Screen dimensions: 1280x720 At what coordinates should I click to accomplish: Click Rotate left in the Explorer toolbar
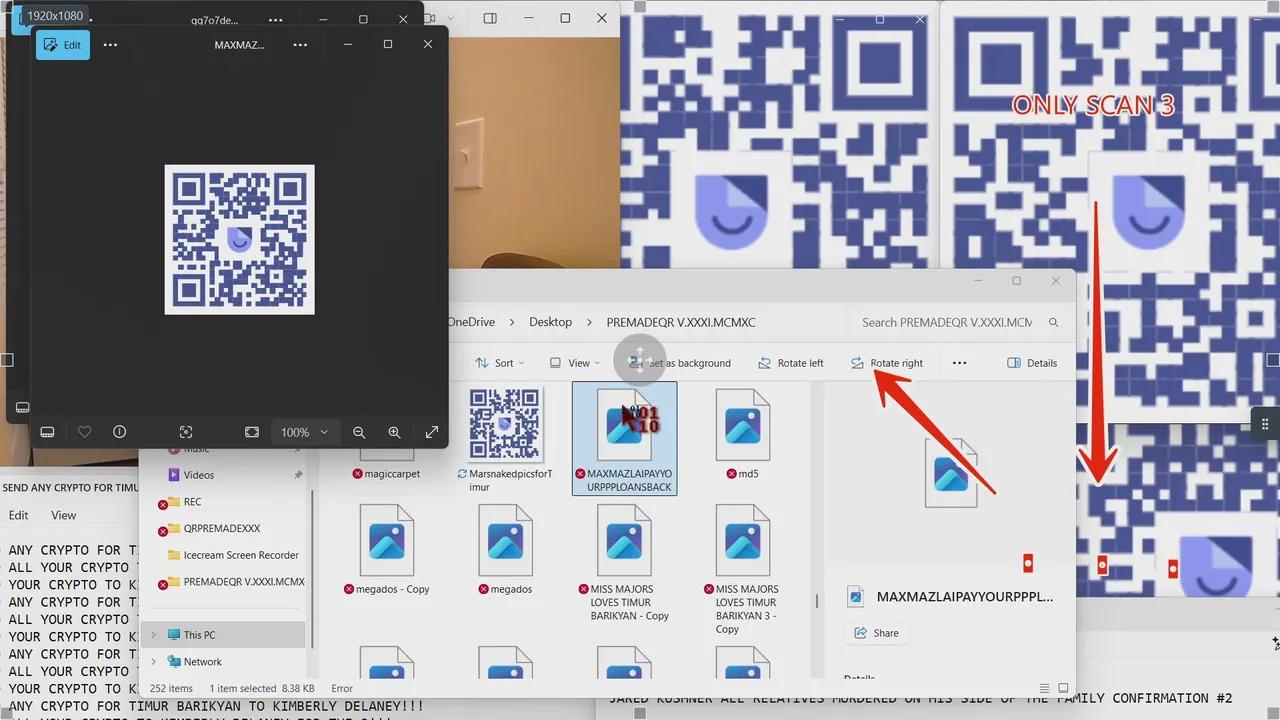pyautogui.click(x=791, y=363)
